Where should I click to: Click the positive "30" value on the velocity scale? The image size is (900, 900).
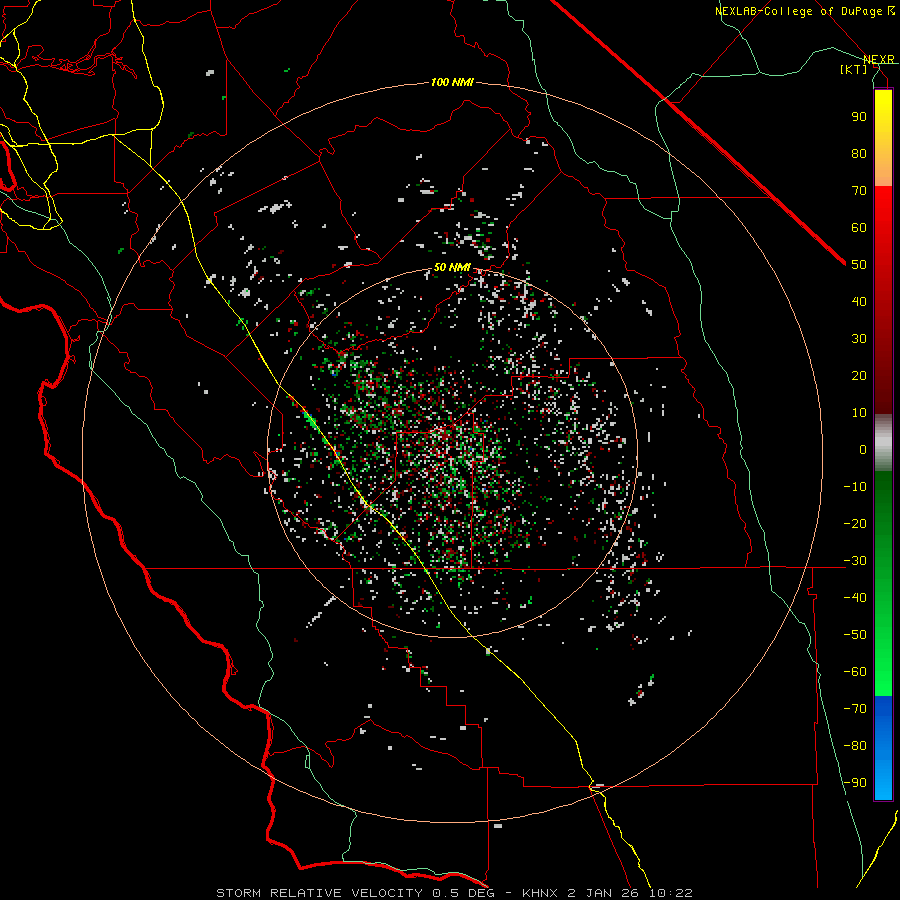pos(859,339)
